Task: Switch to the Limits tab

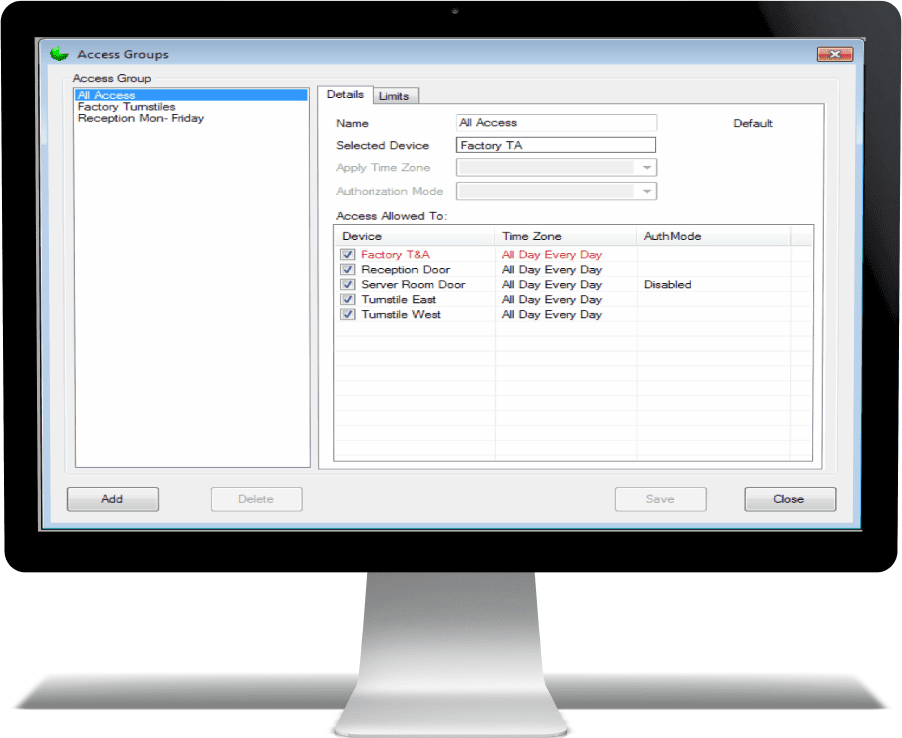Action: [394, 96]
